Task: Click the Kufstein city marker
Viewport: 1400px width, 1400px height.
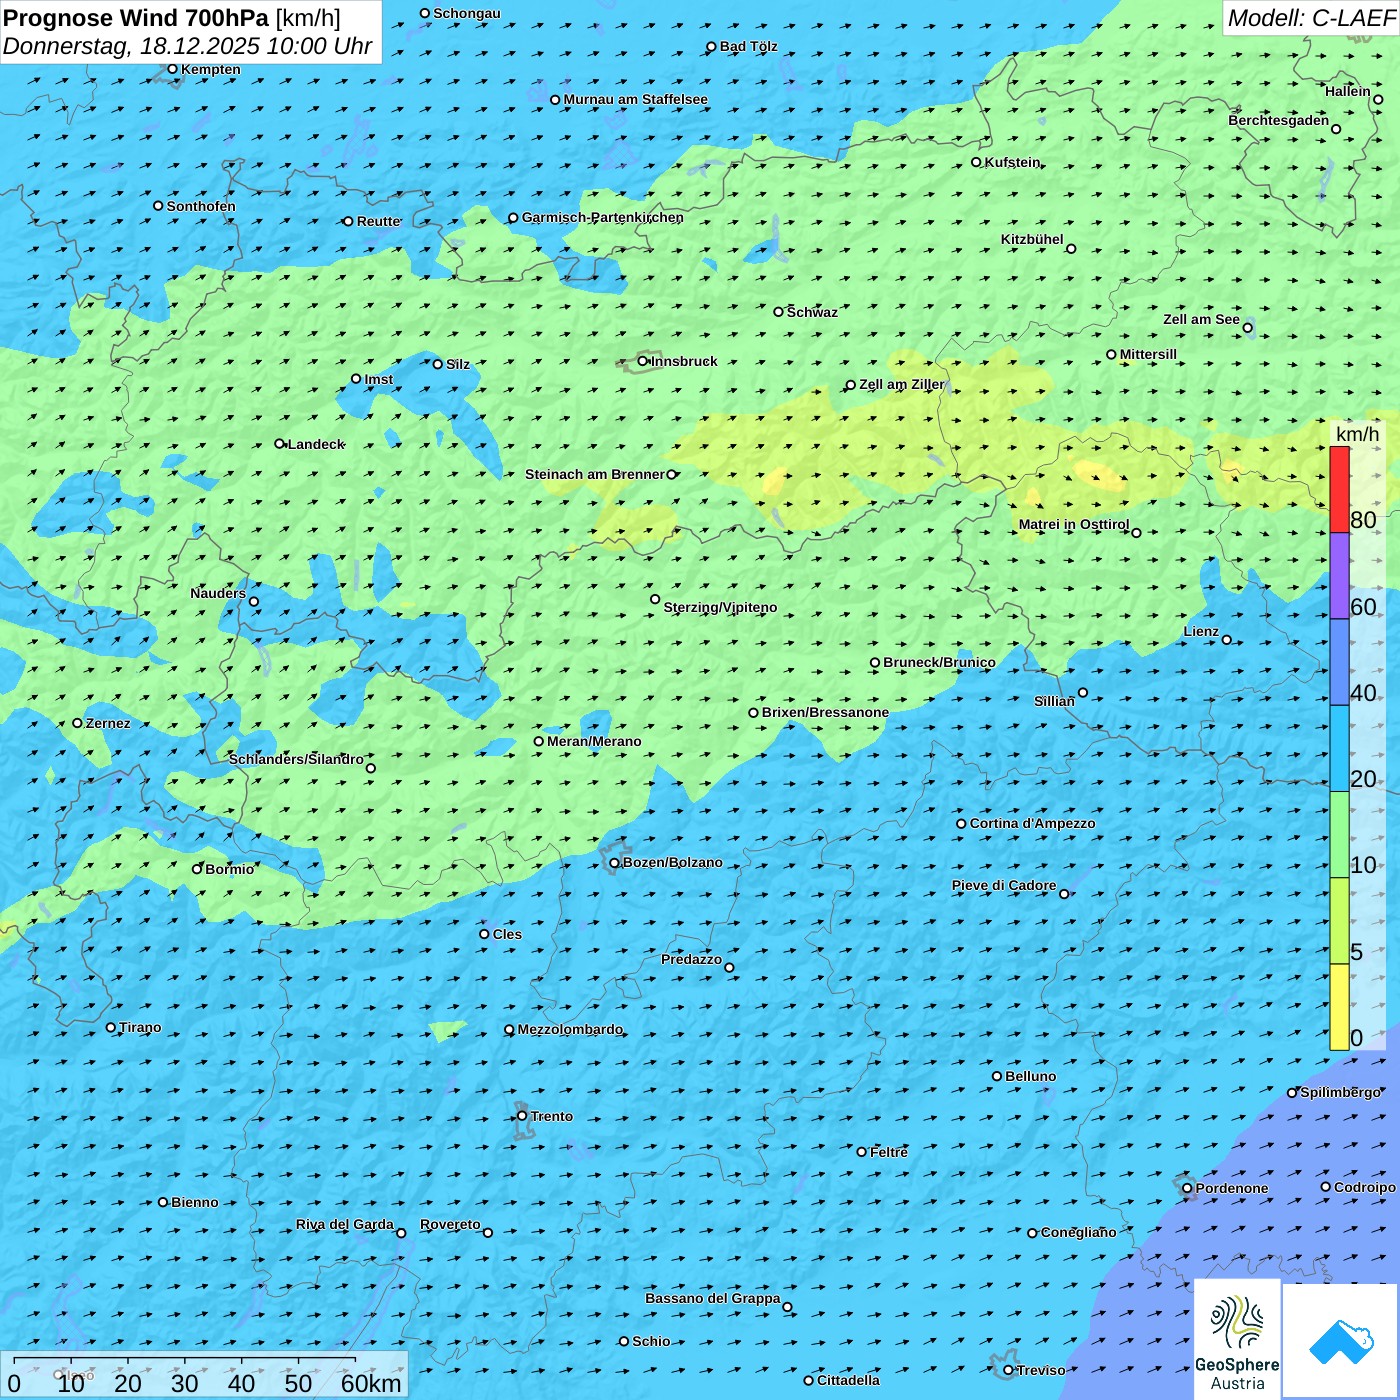Action: (x=977, y=162)
